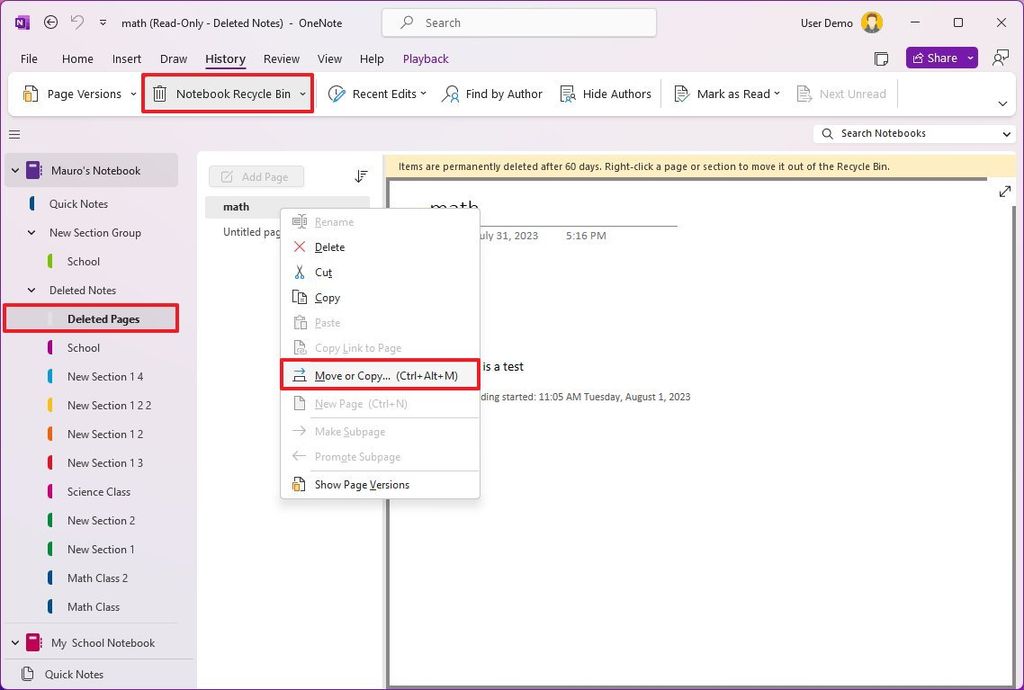Expand the ribbon overflow chevron
The height and width of the screenshot is (690, 1024).
click(x=1001, y=103)
